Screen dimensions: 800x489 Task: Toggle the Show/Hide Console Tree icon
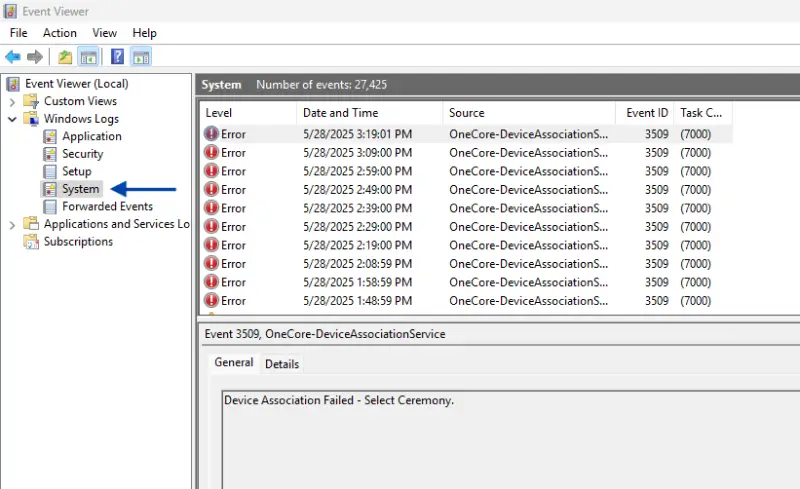point(88,57)
